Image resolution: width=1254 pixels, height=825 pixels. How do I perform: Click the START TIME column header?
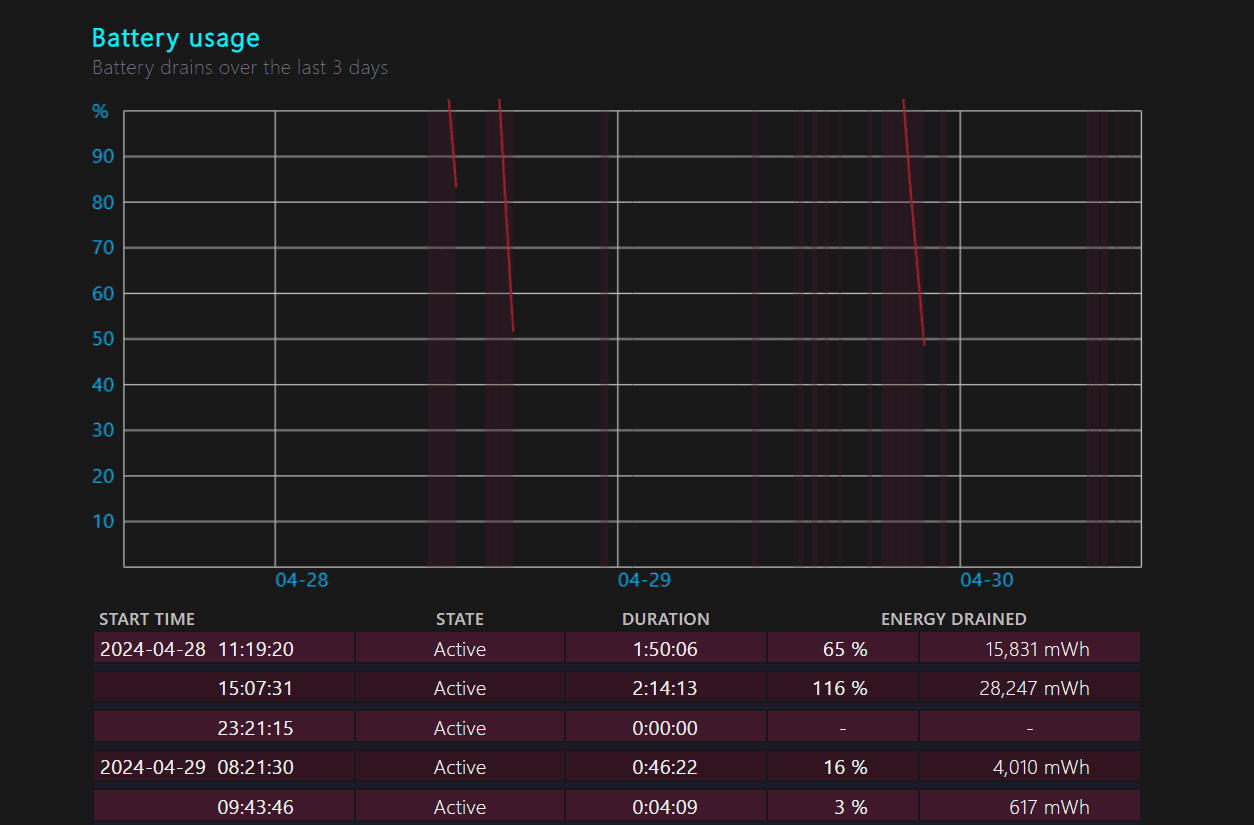[147, 619]
